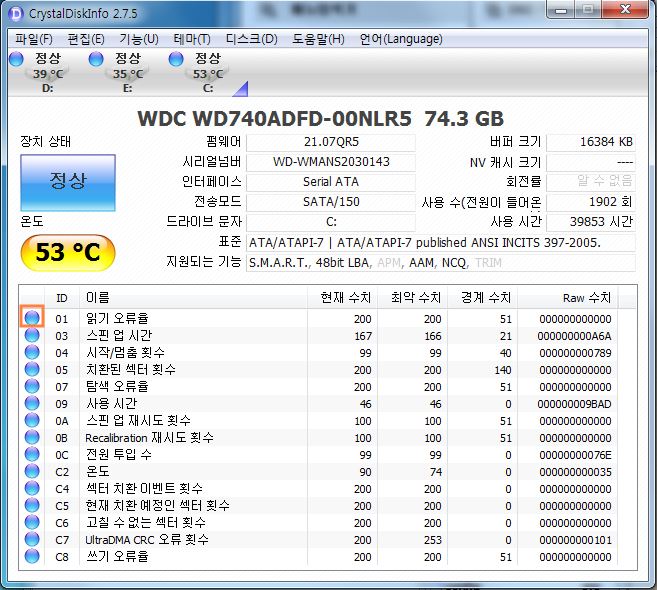This screenshot has width=657, height=590.
Task: Open the 편집(E) menu
Action: [x=86, y=39]
